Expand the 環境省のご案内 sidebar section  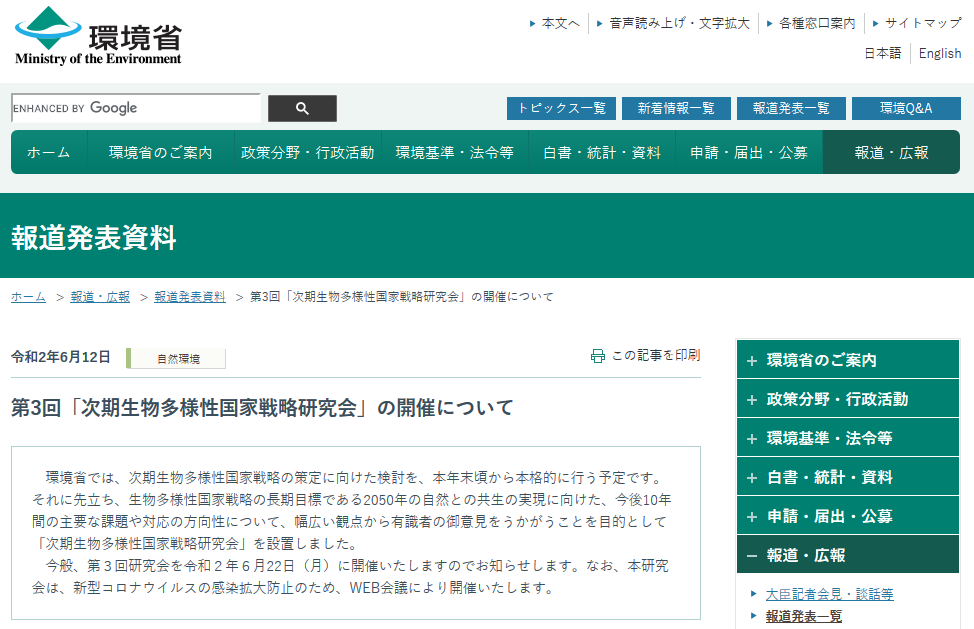click(x=847, y=360)
